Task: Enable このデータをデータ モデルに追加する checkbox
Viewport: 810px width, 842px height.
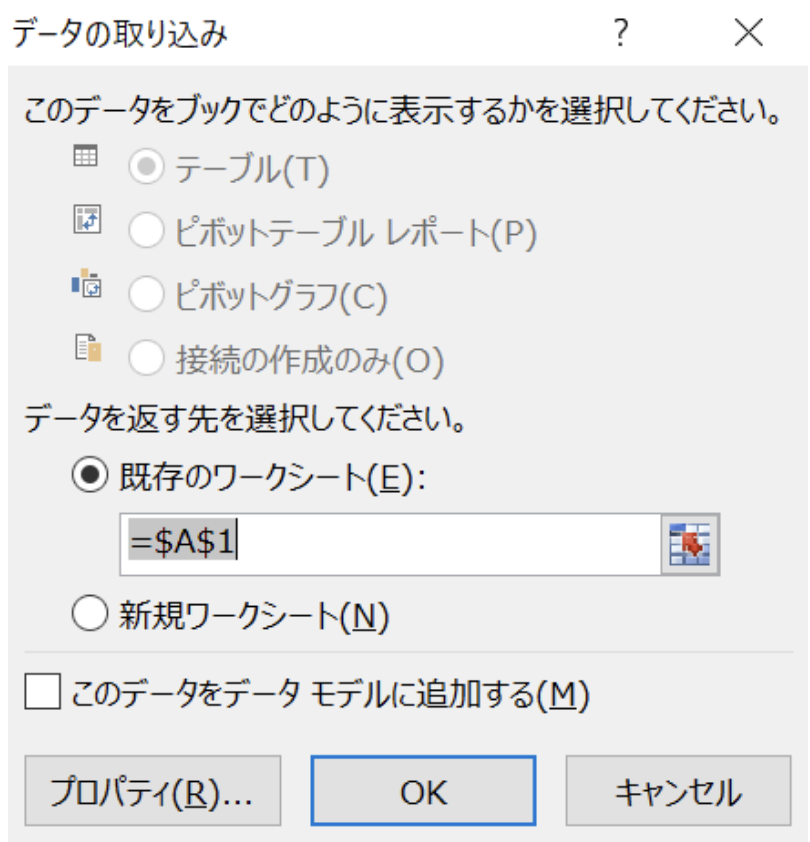Action: pyautogui.click(x=43, y=694)
